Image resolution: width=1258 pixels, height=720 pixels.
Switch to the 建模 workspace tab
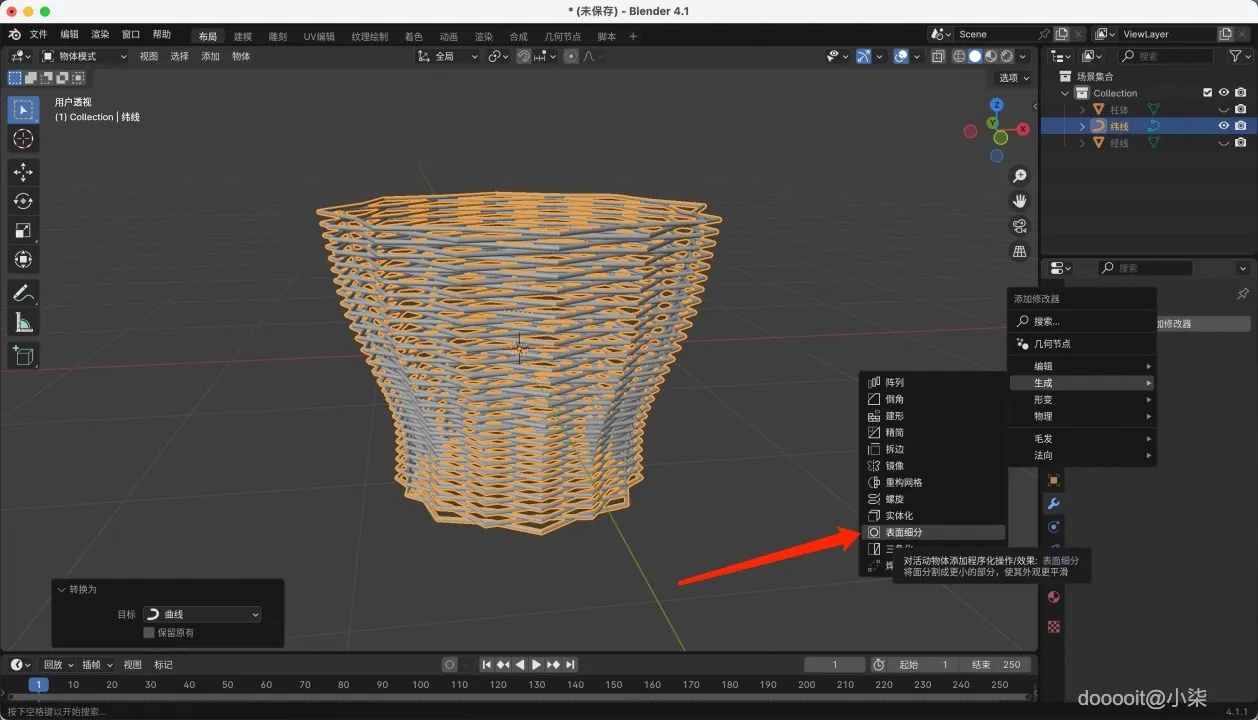(243, 37)
